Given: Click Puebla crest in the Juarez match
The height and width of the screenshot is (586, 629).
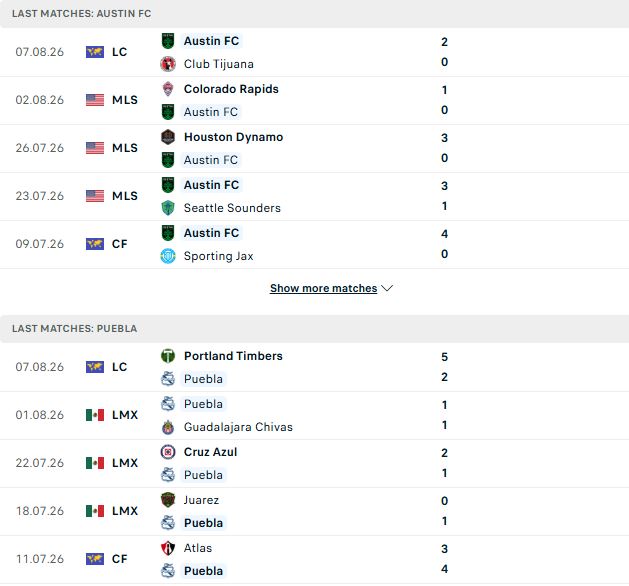Looking at the screenshot, I should click(x=168, y=523).
